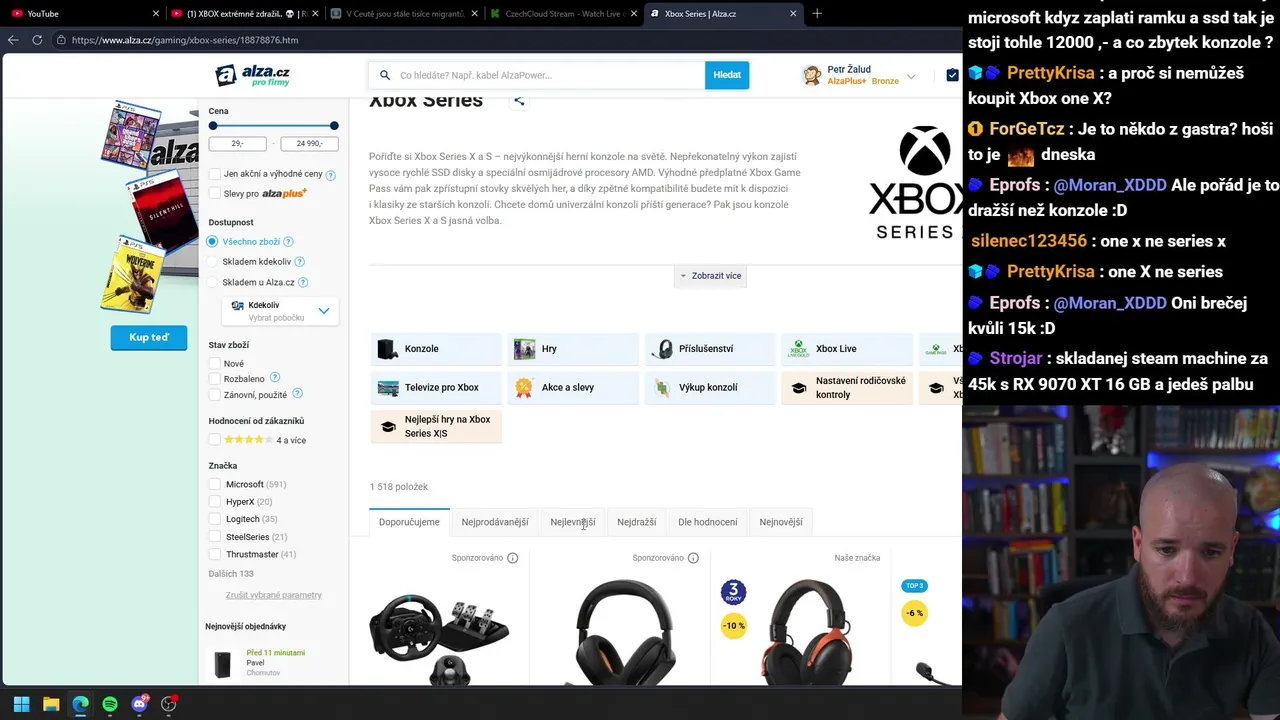Screen dimensions: 1280x720
Task: Click the Televize pro Xbox icon
Action: tap(388, 388)
